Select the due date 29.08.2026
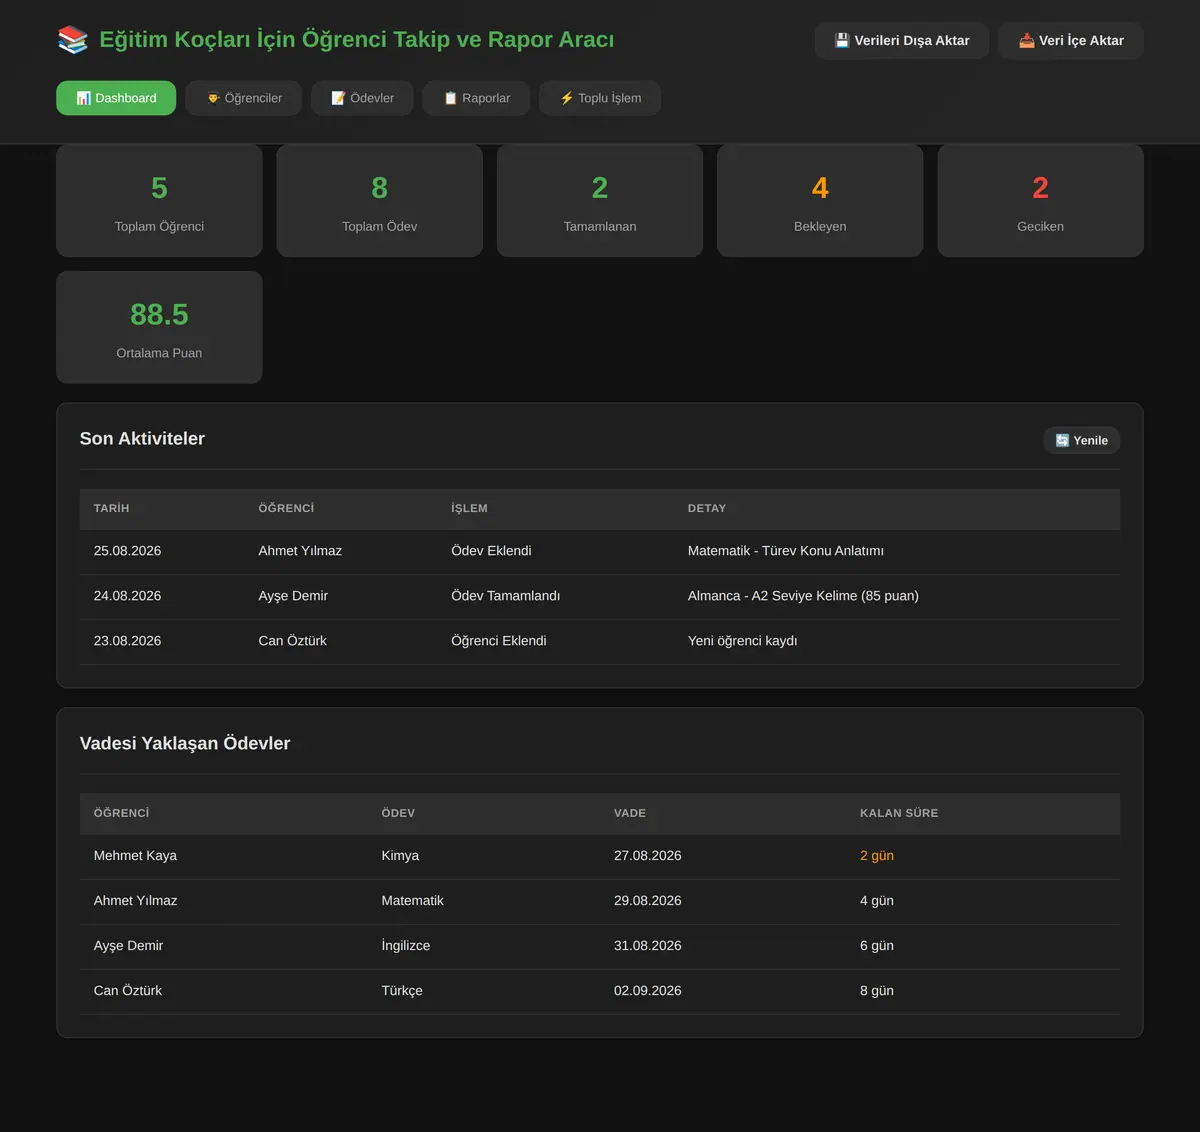Image resolution: width=1200 pixels, height=1132 pixels. [x=648, y=901]
